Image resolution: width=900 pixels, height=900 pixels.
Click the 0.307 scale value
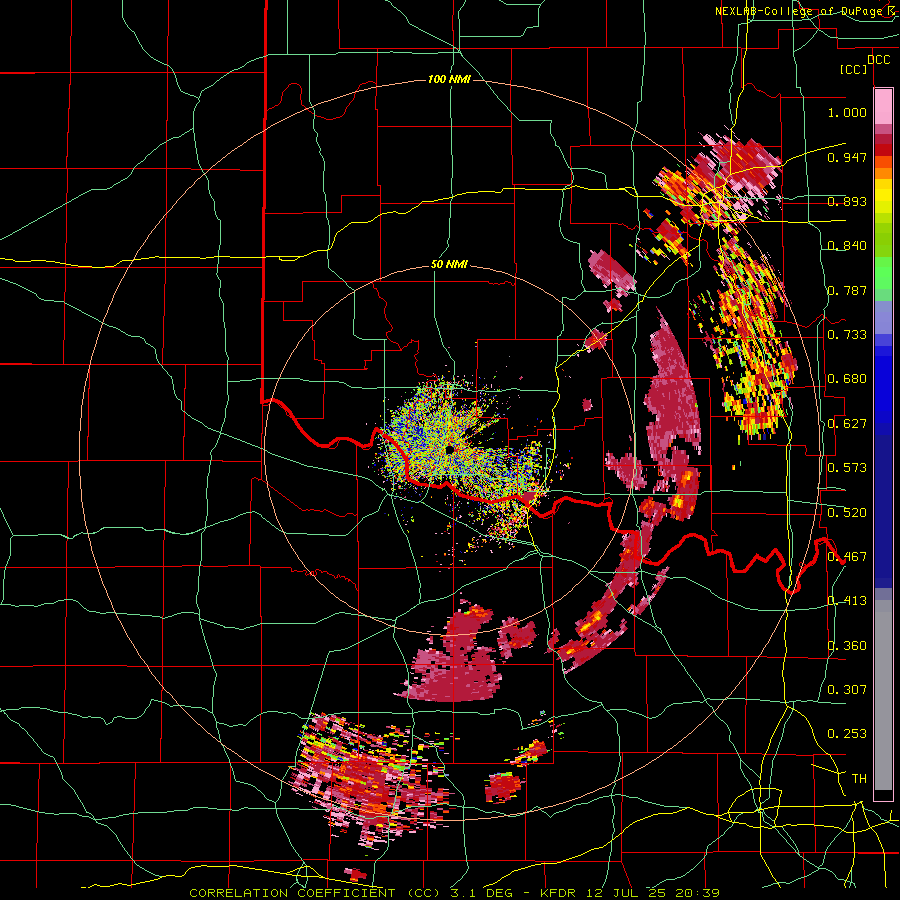pyautogui.click(x=847, y=690)
